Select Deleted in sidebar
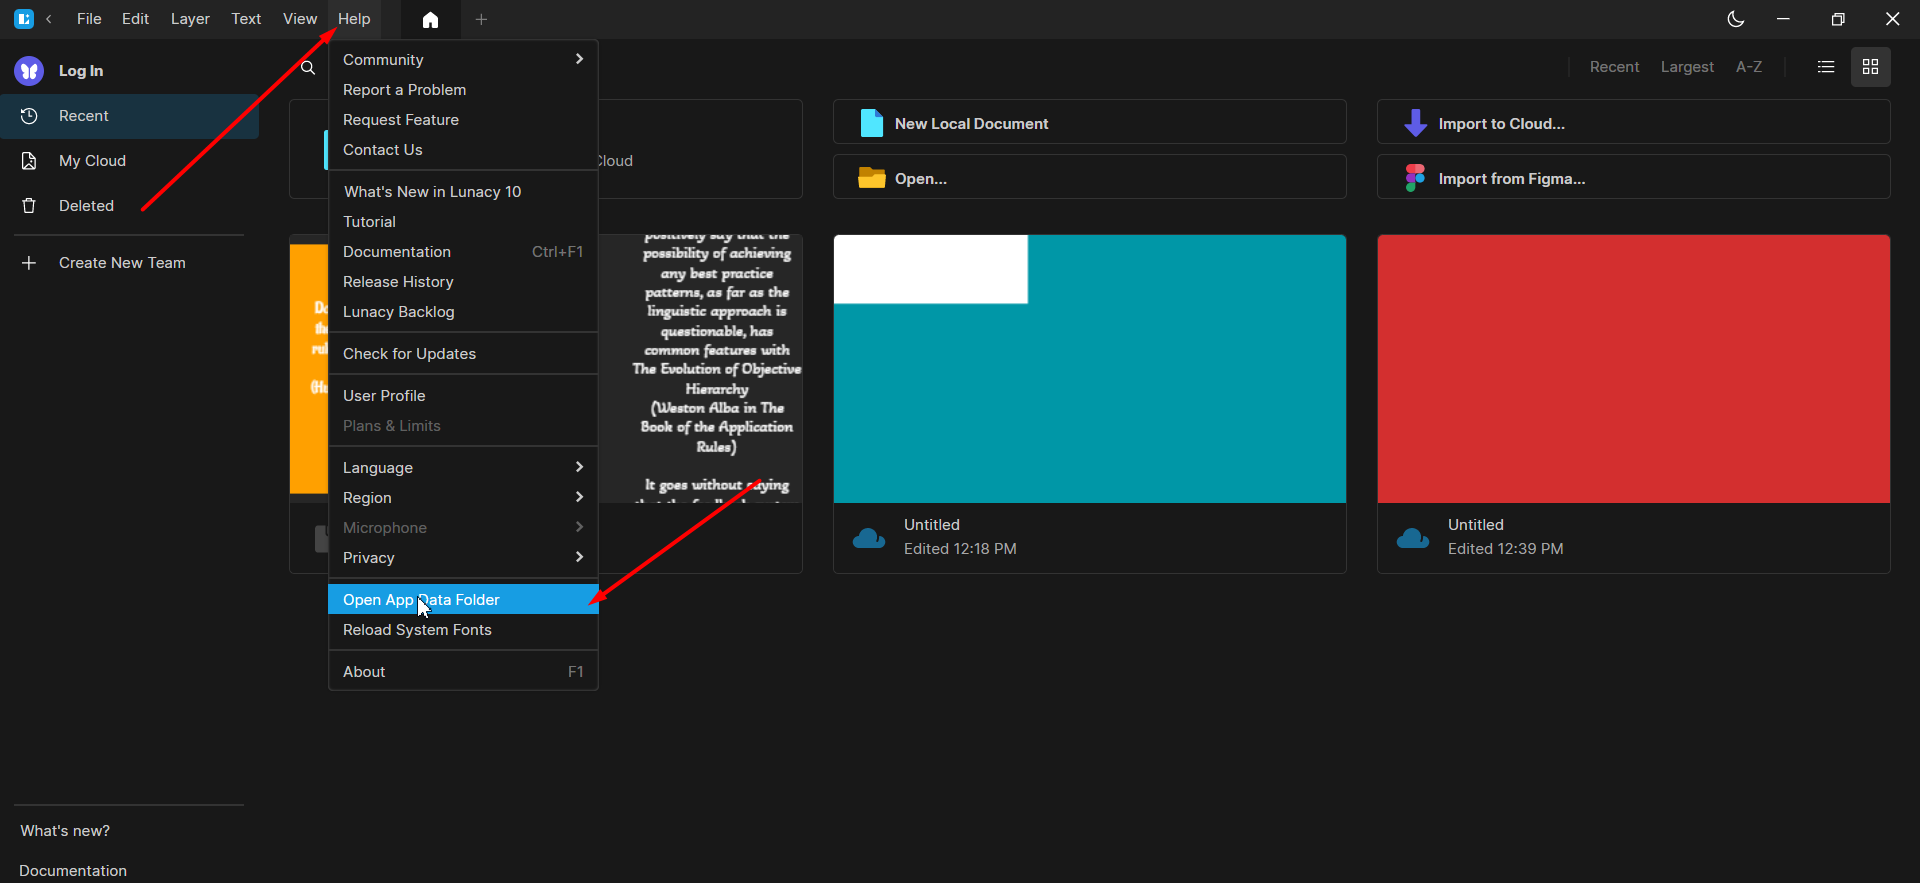 pos(130,206)
